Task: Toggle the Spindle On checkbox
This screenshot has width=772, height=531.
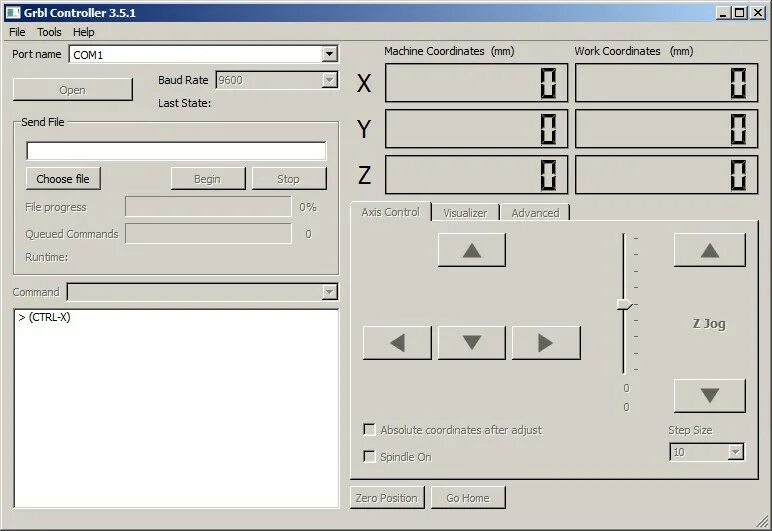Action: click(x=369, y=456)
